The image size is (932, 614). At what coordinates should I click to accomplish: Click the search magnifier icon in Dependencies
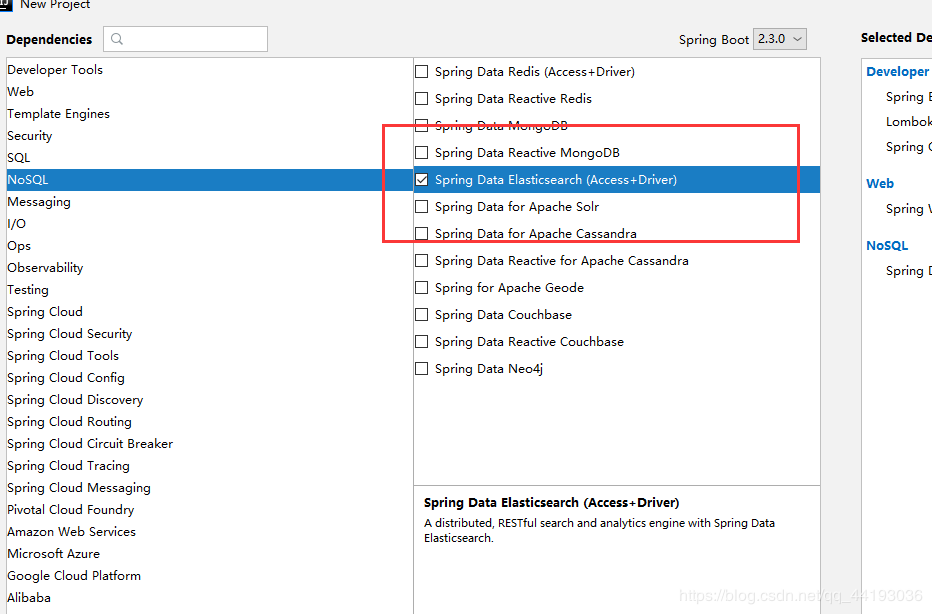click(x=117, y=39)
